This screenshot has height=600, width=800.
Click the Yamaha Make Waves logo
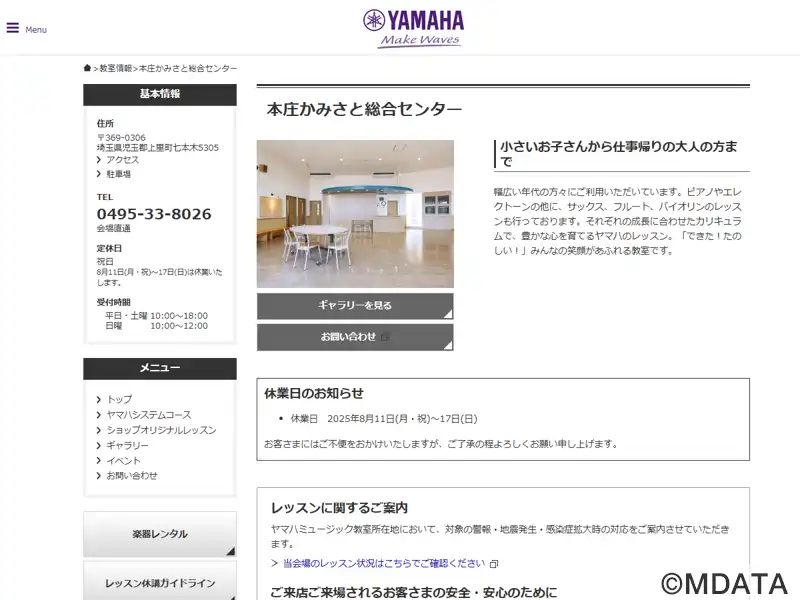(x=414, y=29)
